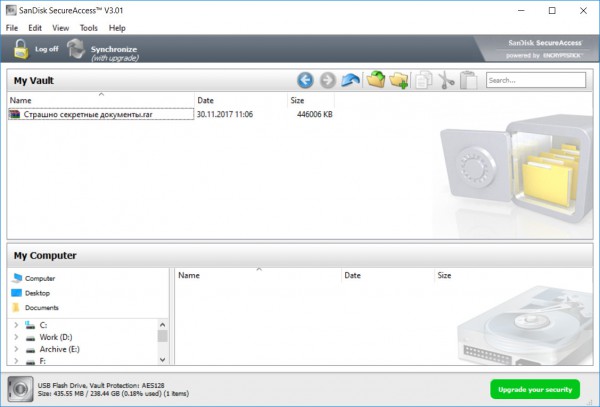
Task: Click Synchronize (with upgrade) button
Action: pos(102,50)
